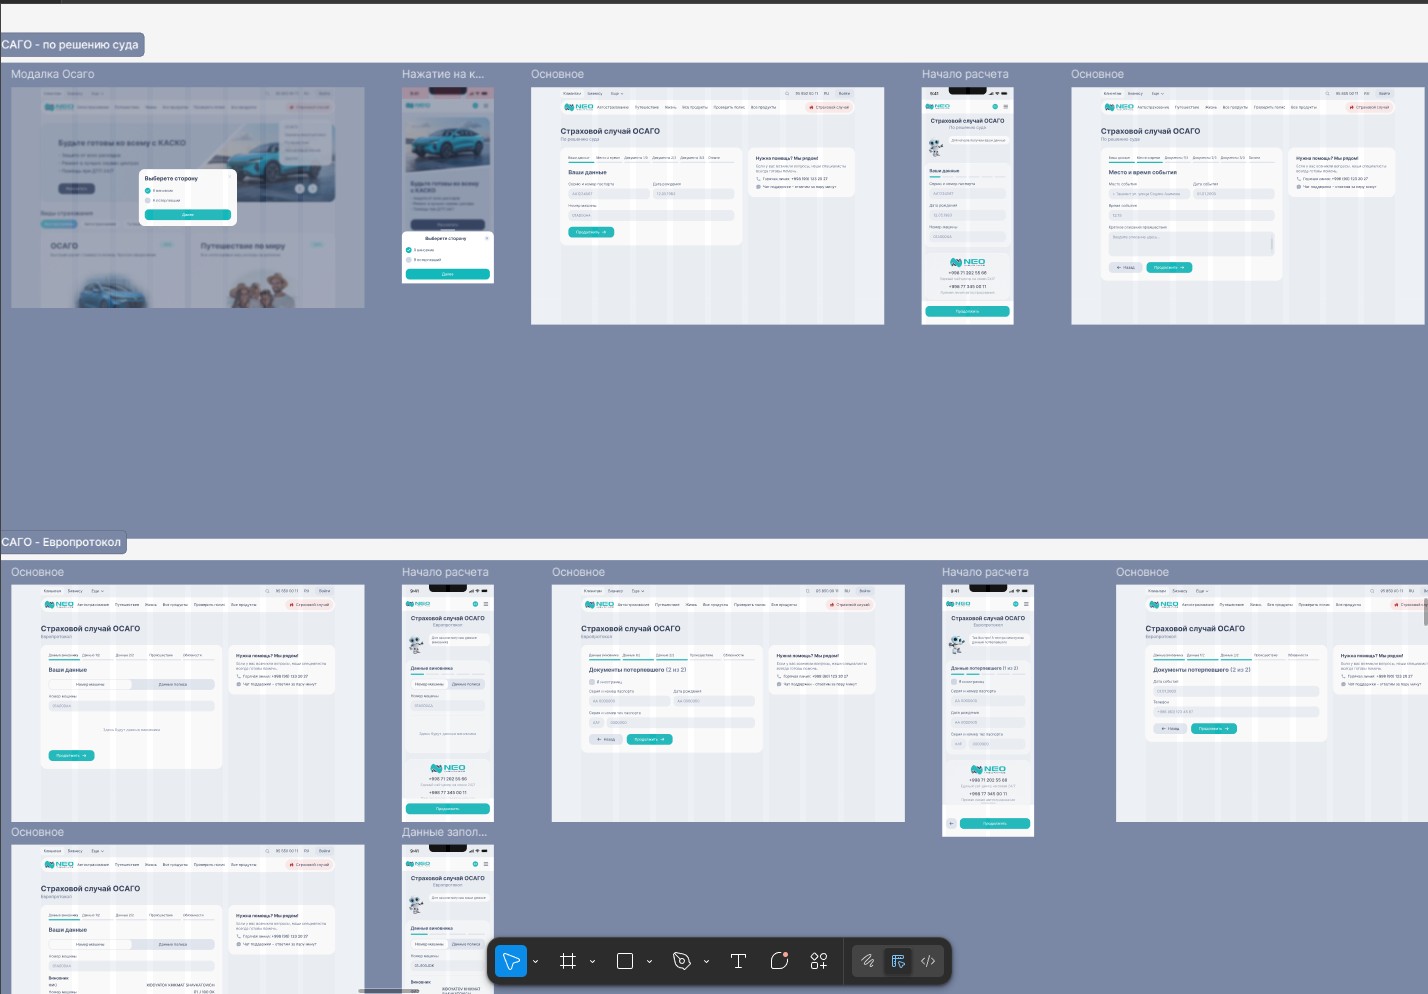The height and width of the screenshot is (994, 1428).
Task: Expand the Move tool options chevron
Action: tap(536, 962)
